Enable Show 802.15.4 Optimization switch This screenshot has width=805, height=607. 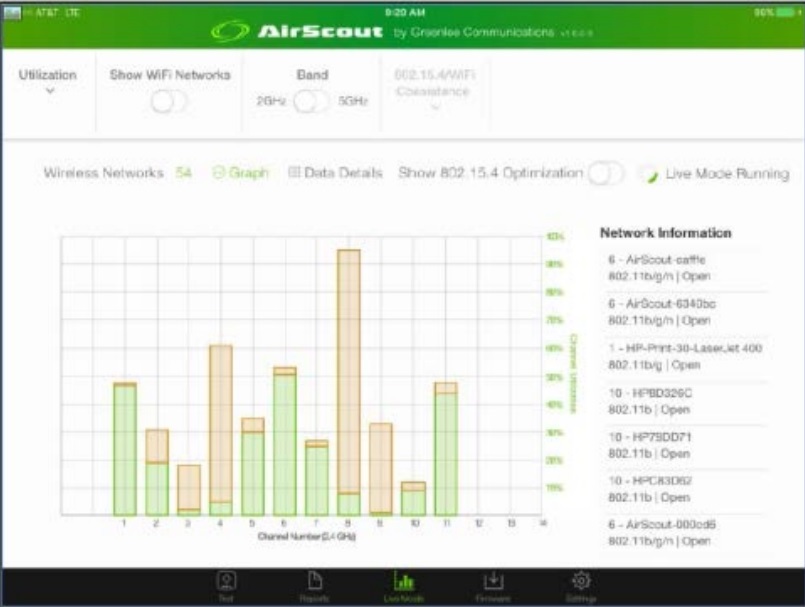606,173
